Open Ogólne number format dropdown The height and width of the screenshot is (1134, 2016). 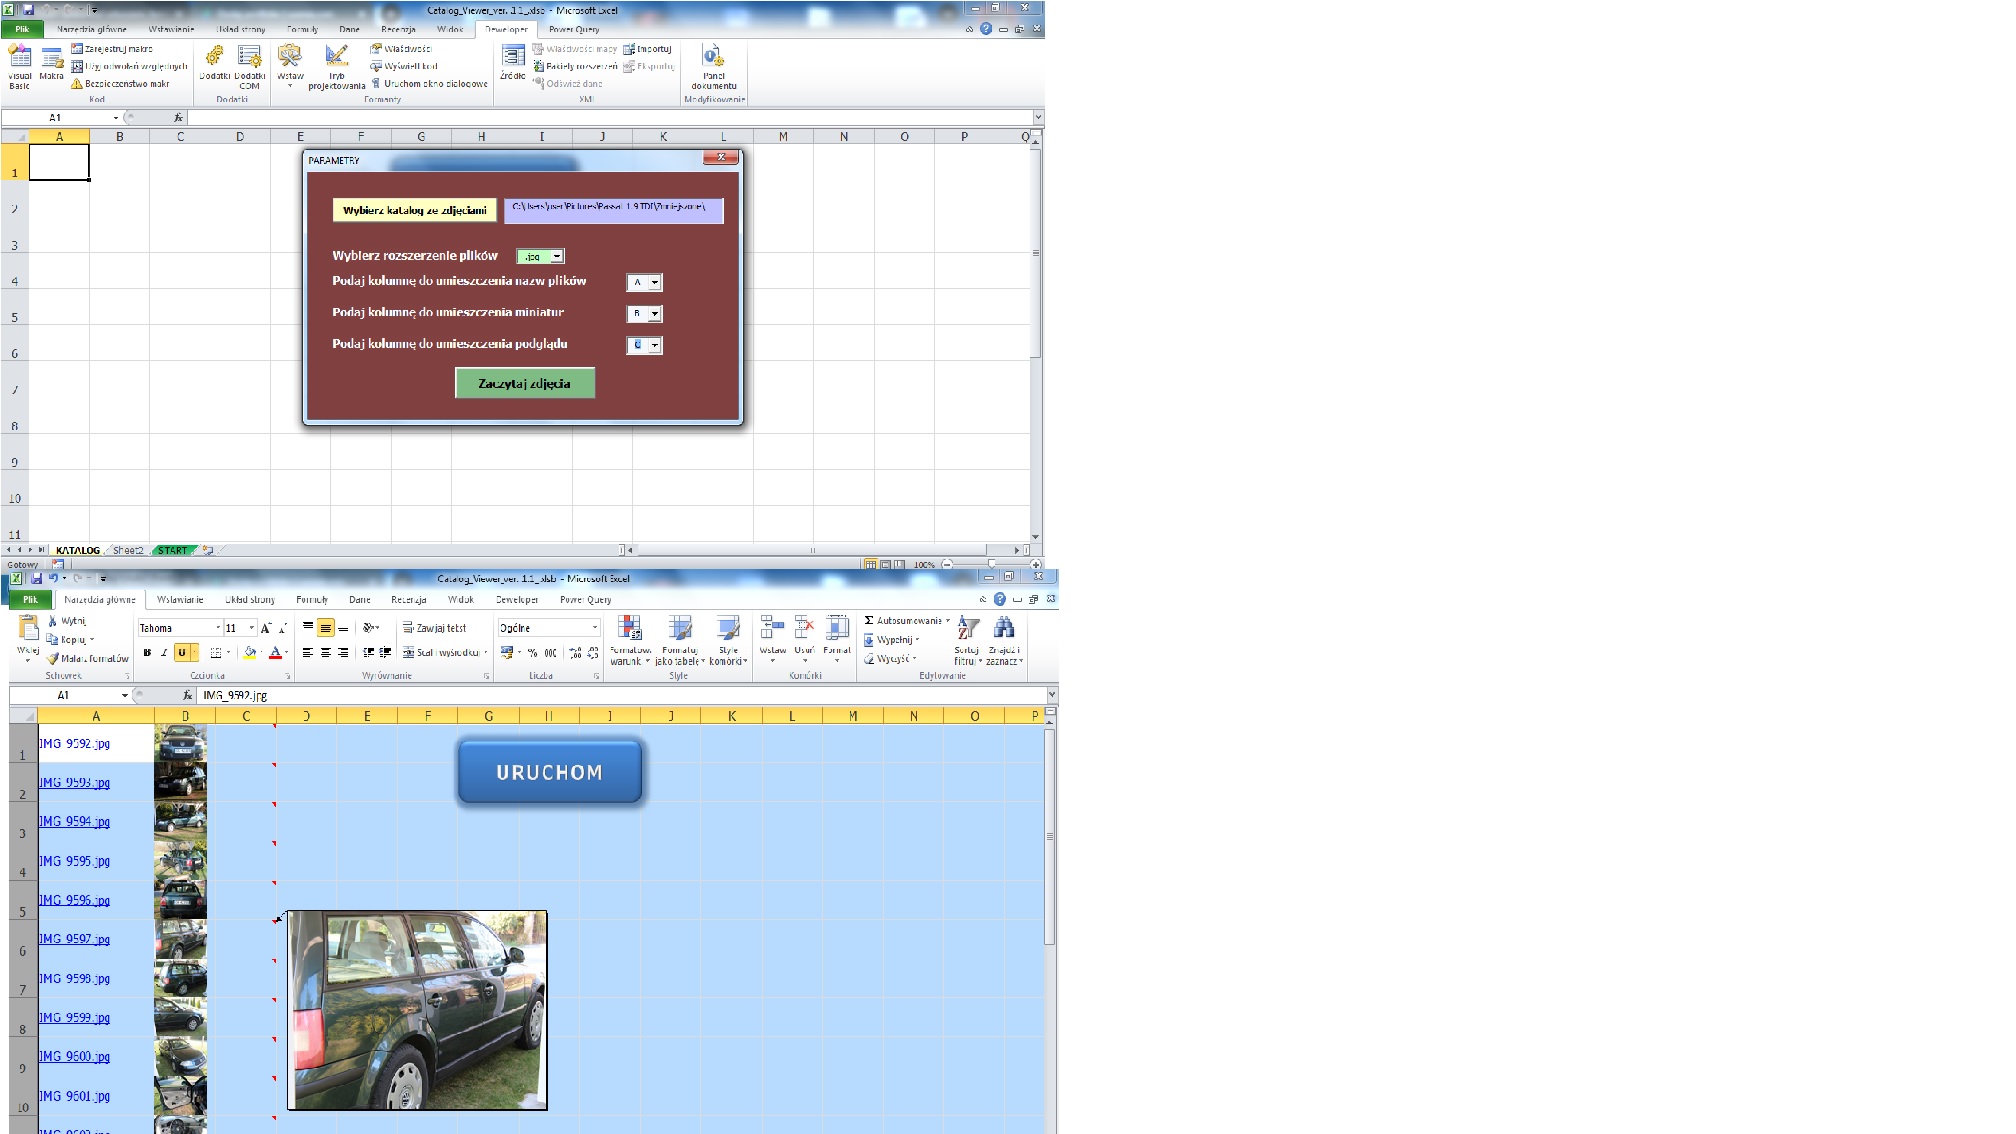click(594, 628)
